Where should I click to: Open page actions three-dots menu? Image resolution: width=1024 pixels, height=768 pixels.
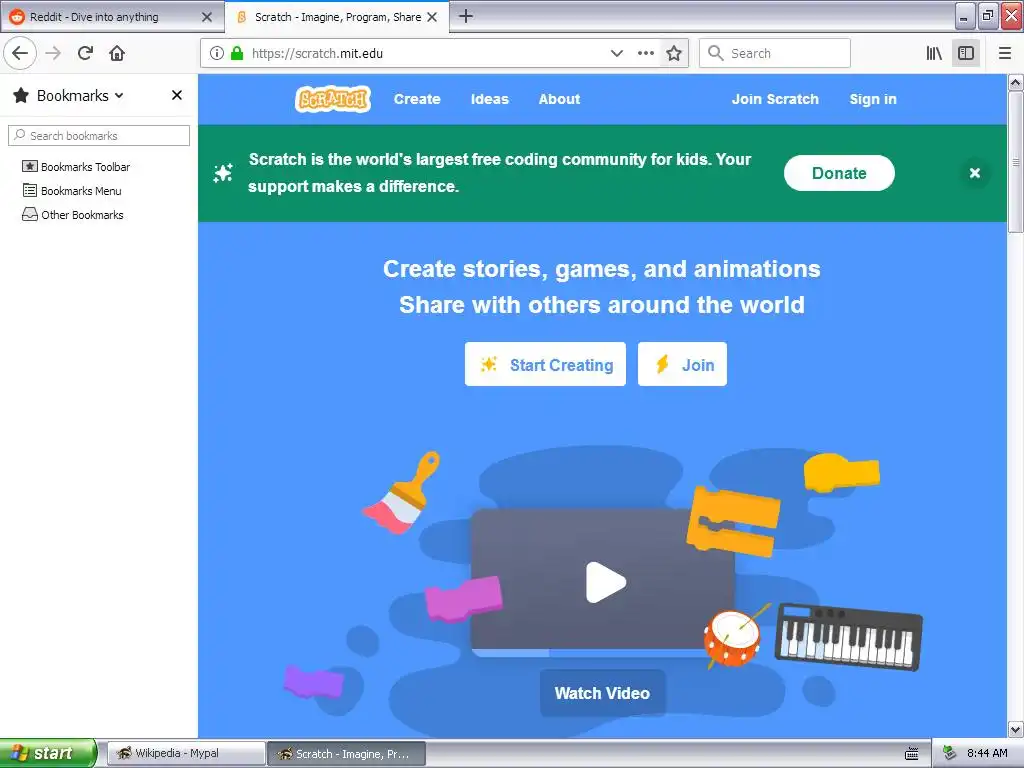tap(645, 53)
